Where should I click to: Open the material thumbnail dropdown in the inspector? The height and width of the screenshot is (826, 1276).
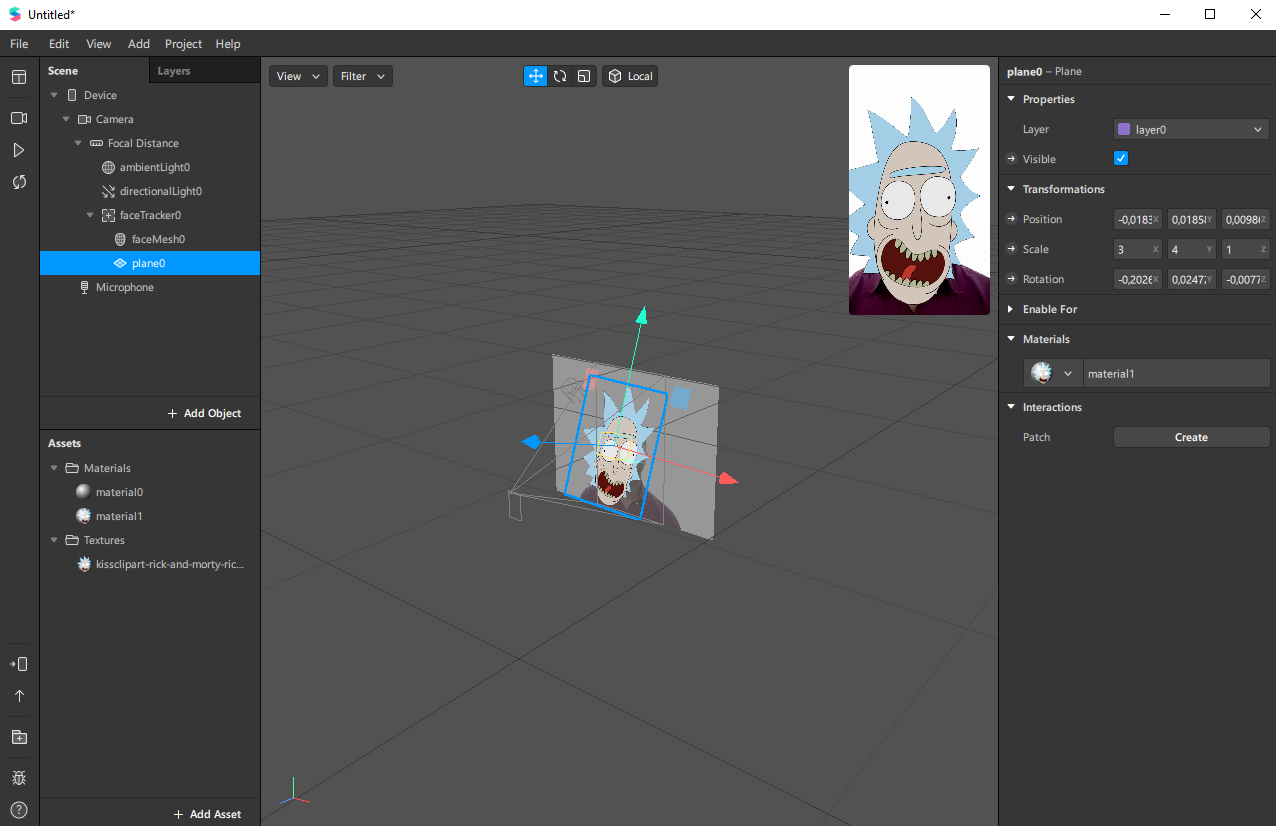click(x=1054, y=373)
